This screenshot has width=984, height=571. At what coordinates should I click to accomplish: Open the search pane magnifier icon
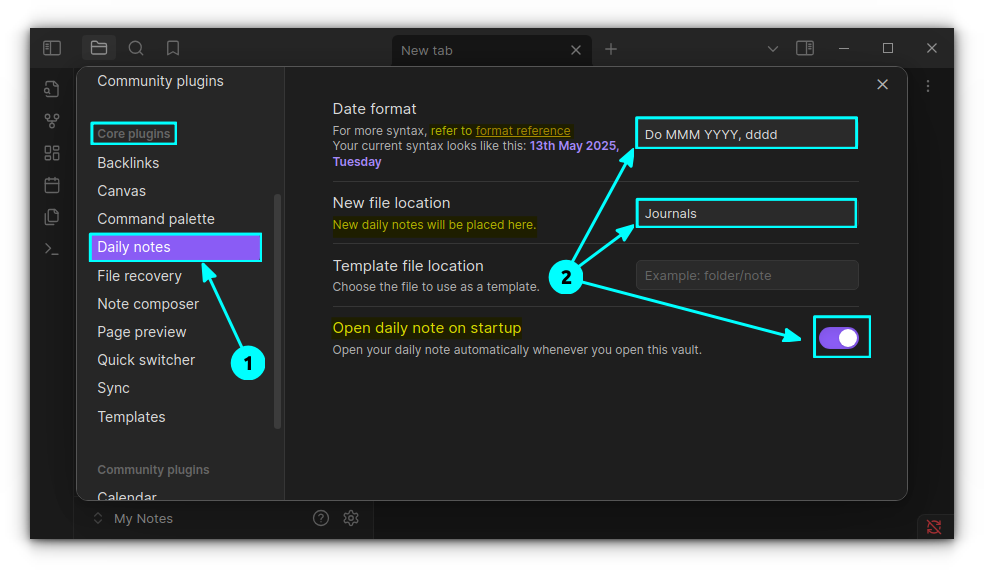coord(136,48)
